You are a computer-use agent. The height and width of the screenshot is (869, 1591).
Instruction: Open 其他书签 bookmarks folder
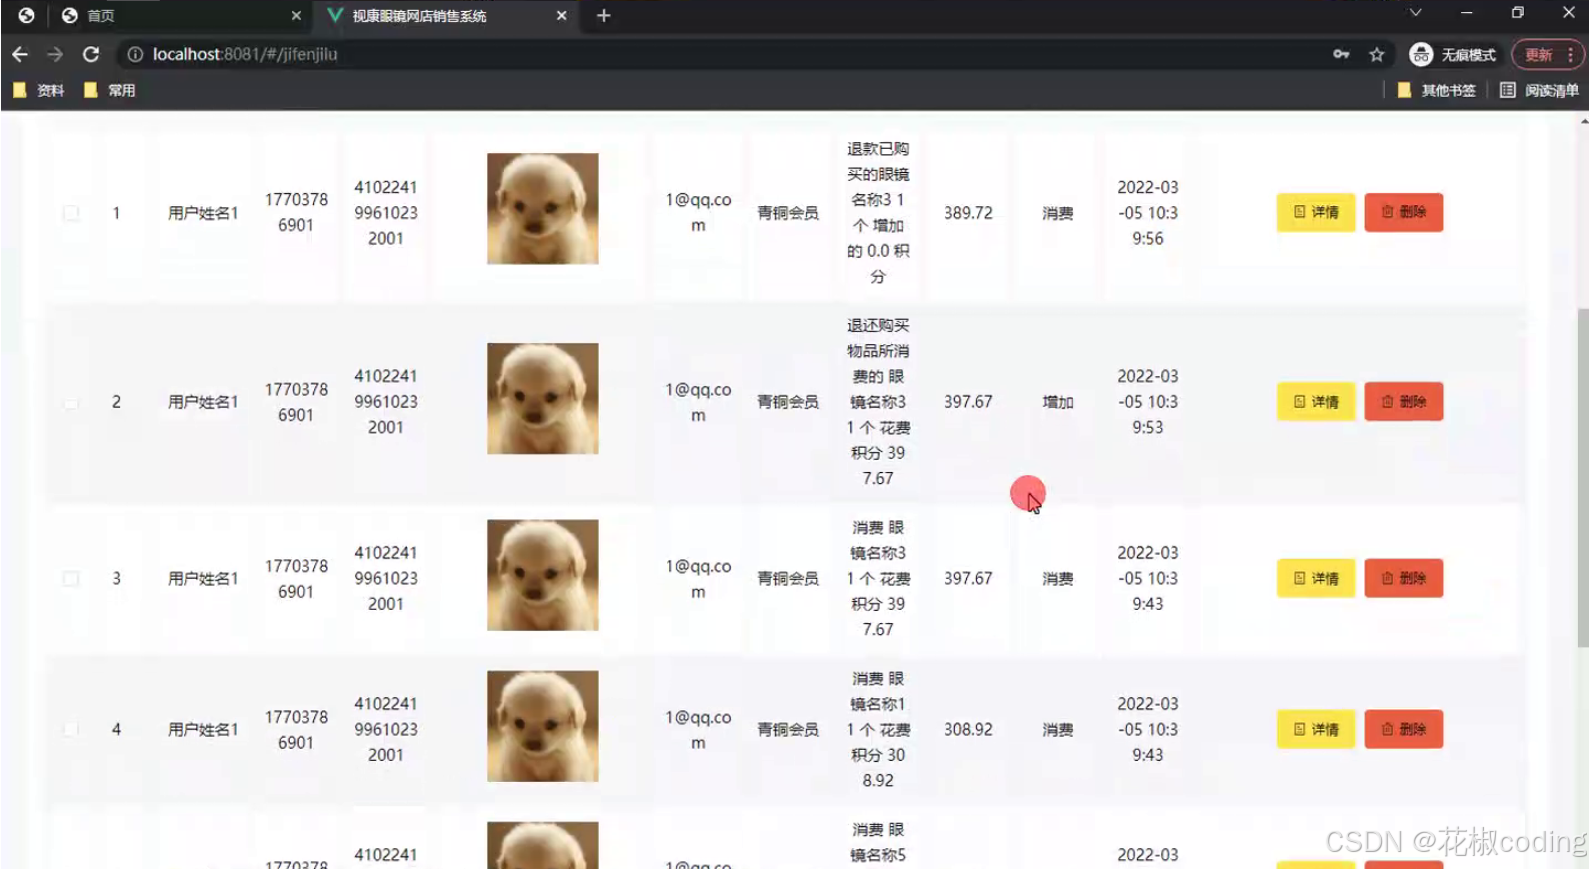[1436, 90]
